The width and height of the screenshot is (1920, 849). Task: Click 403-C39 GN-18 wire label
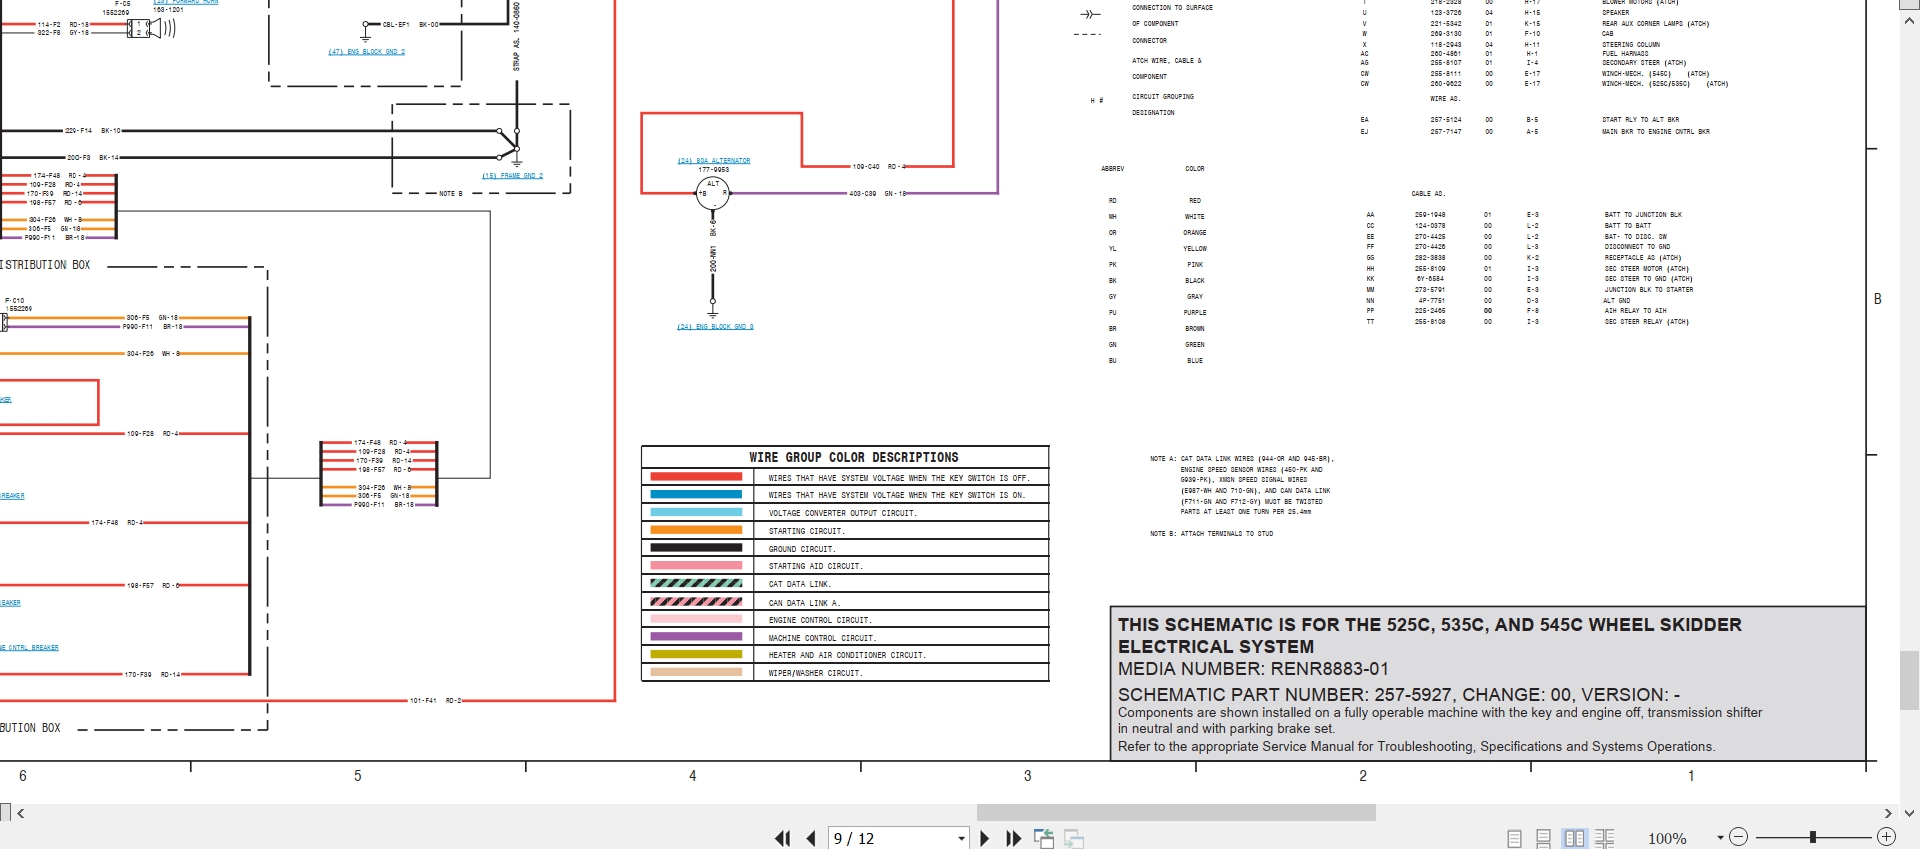[877, 194]
